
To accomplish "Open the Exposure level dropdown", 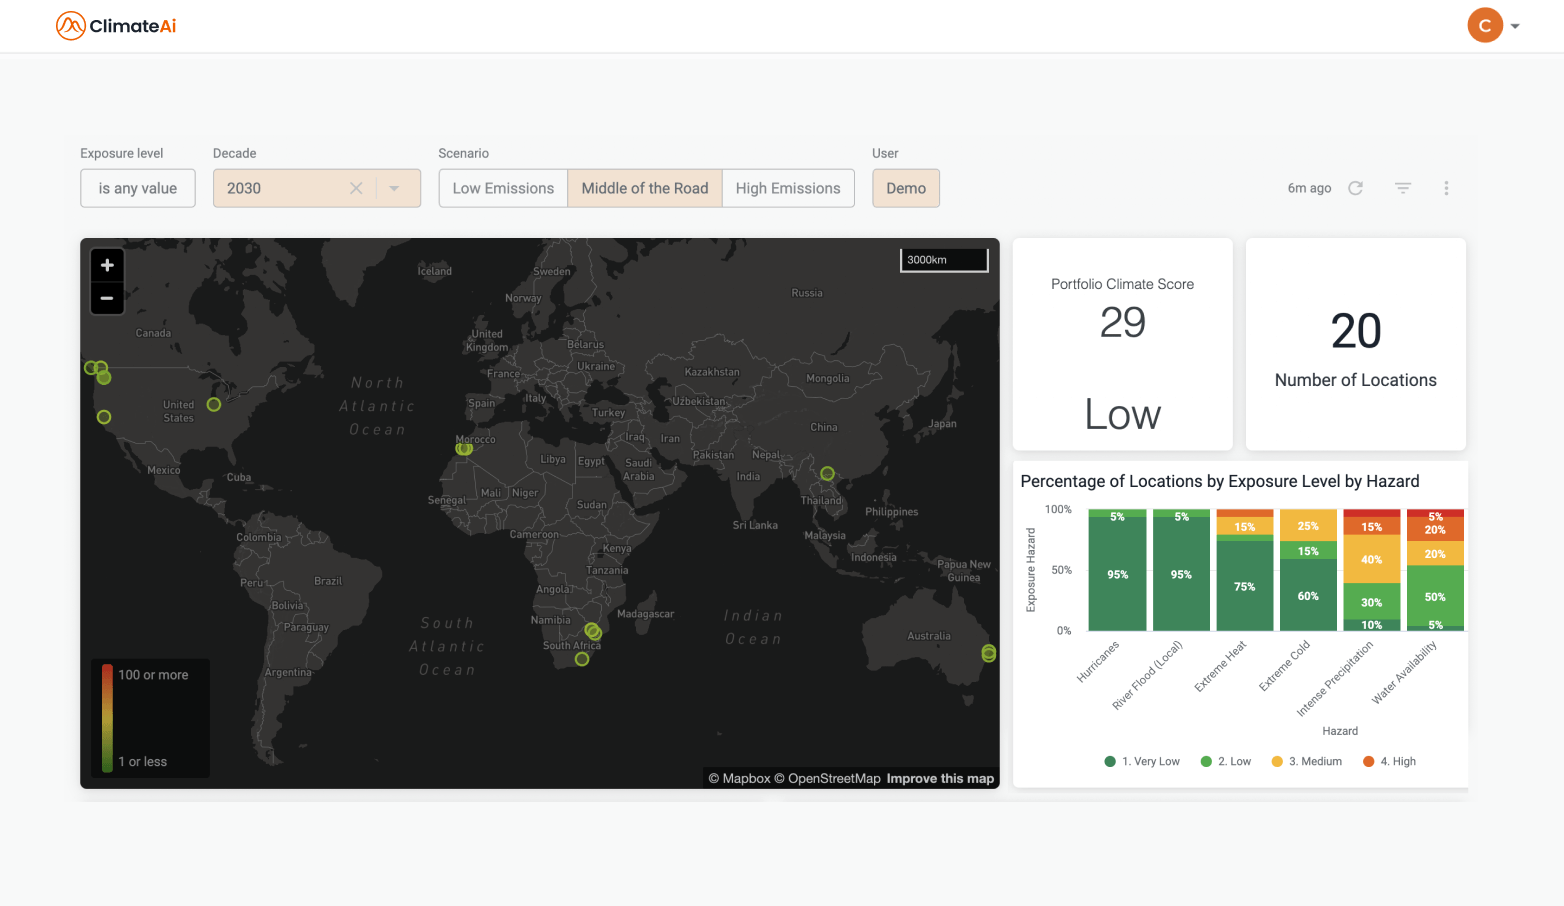I will coord(137,188).
